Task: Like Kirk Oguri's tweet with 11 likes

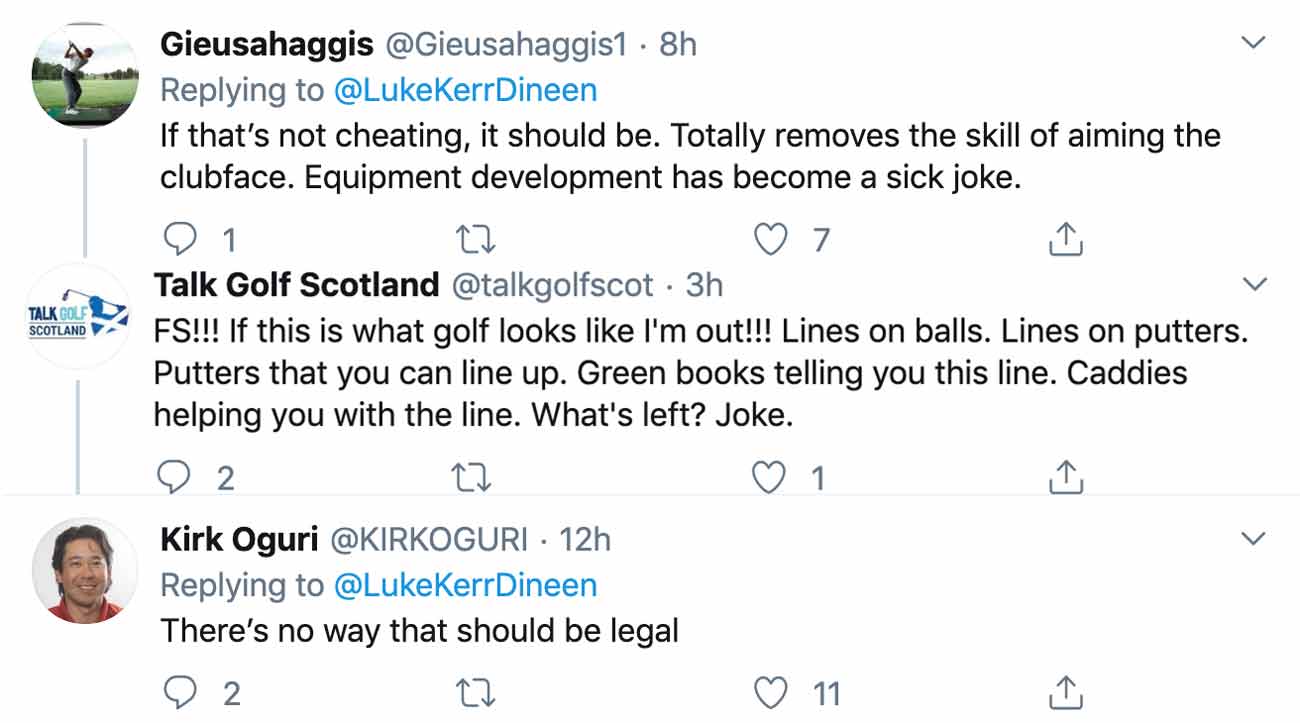Action: click(x=772, y=692)
